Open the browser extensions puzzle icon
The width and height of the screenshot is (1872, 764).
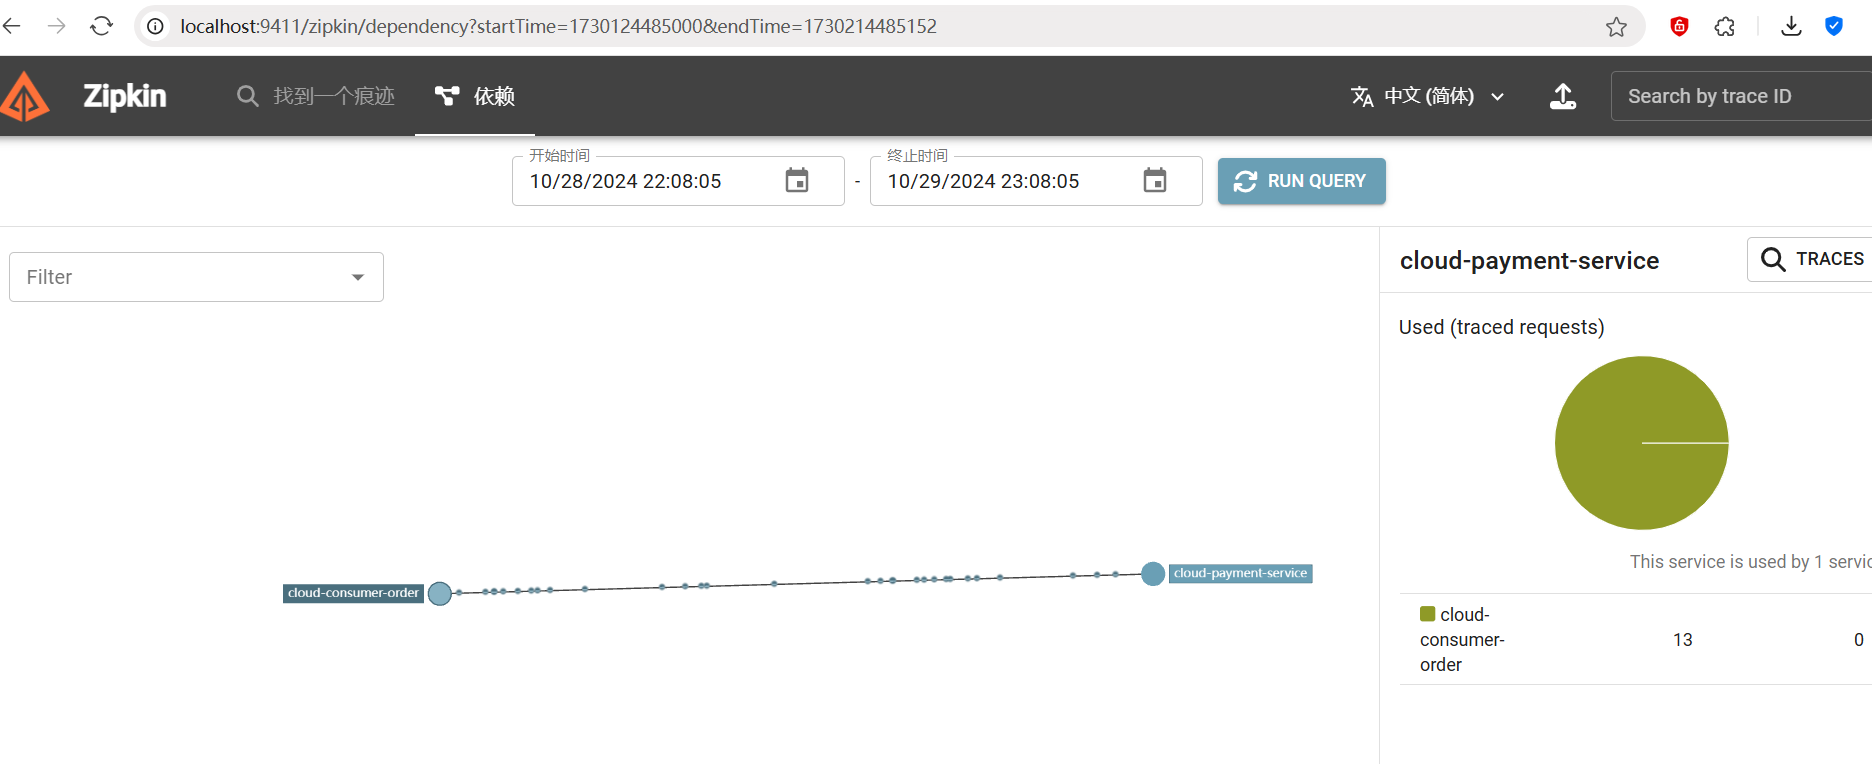click(x=1725, y=27)
